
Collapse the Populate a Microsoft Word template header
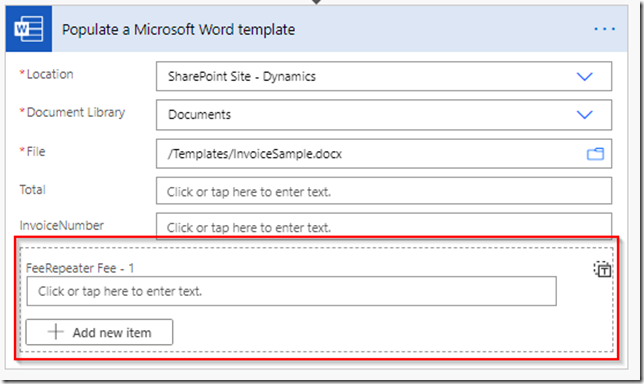pyautogui.click(x=316, y=29)
